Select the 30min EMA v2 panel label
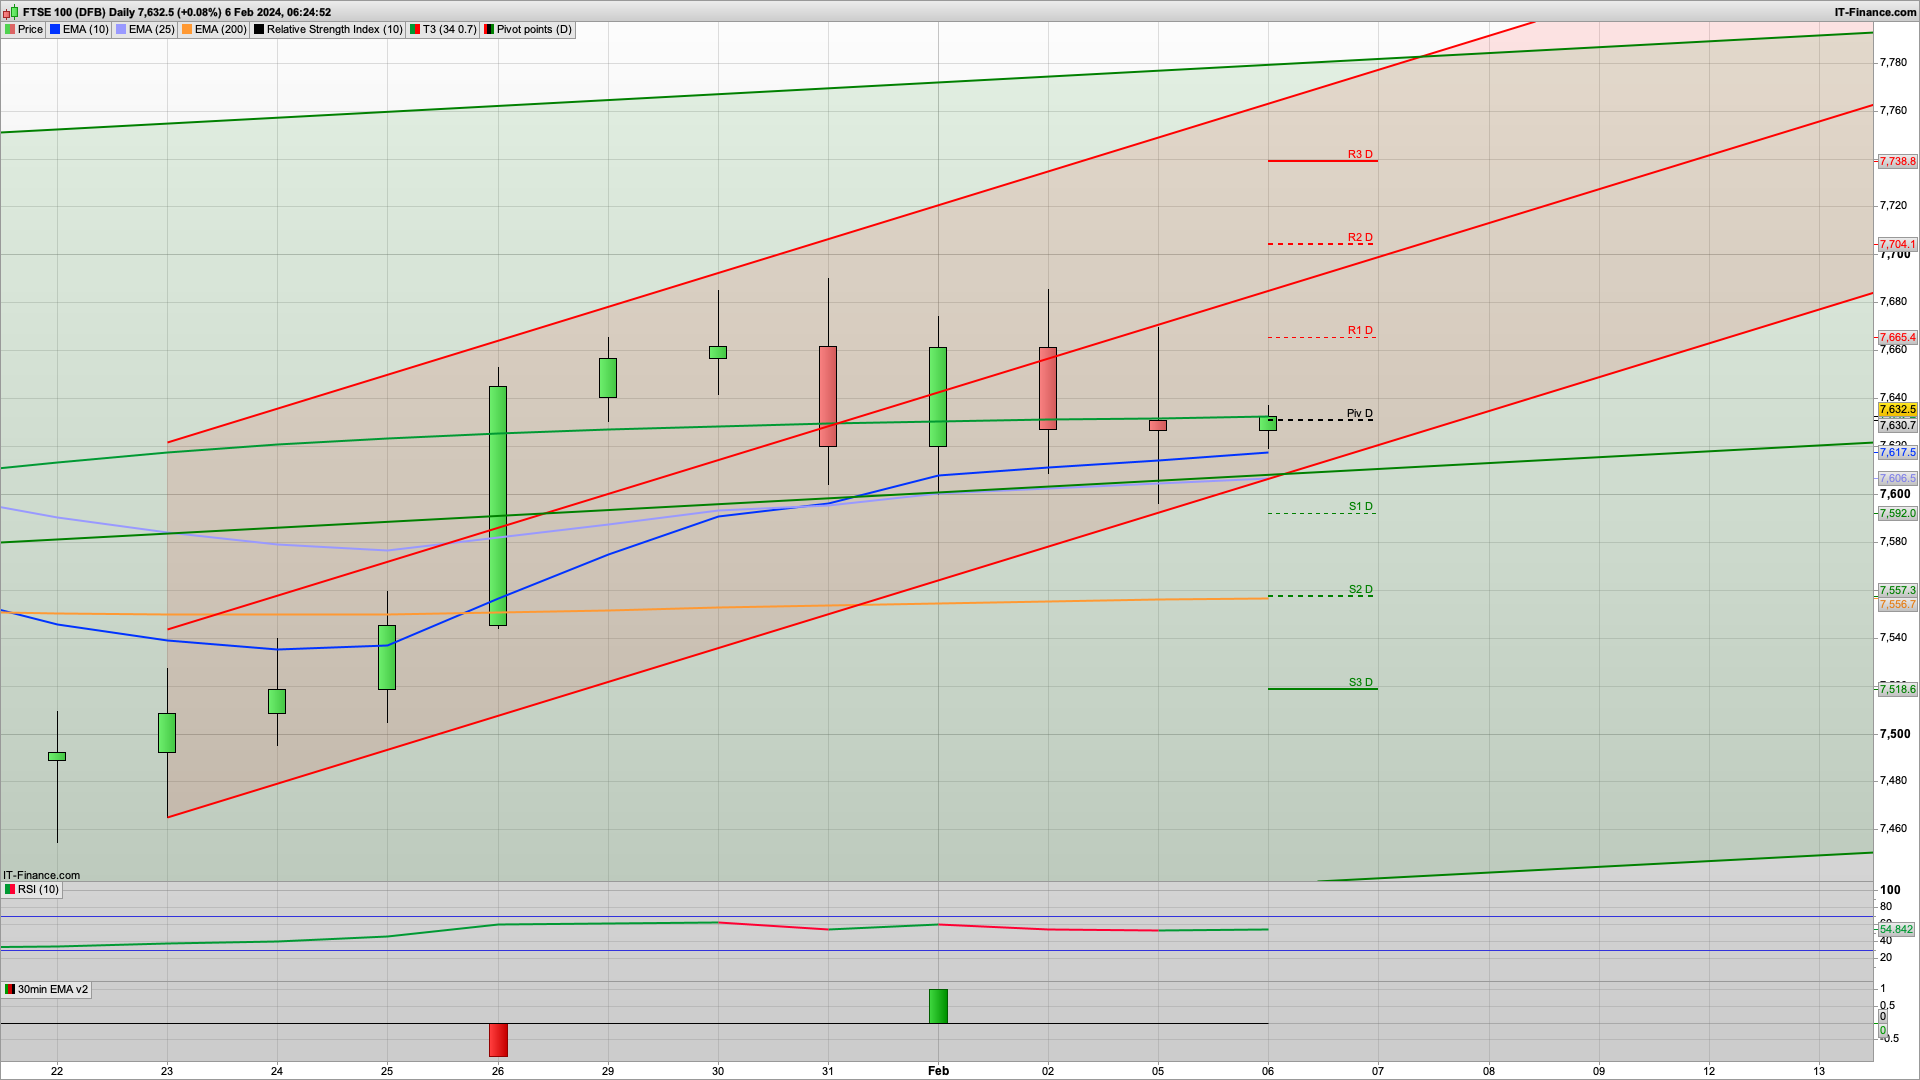This screenshot has width=1920, height=1080. click(53, 989)
